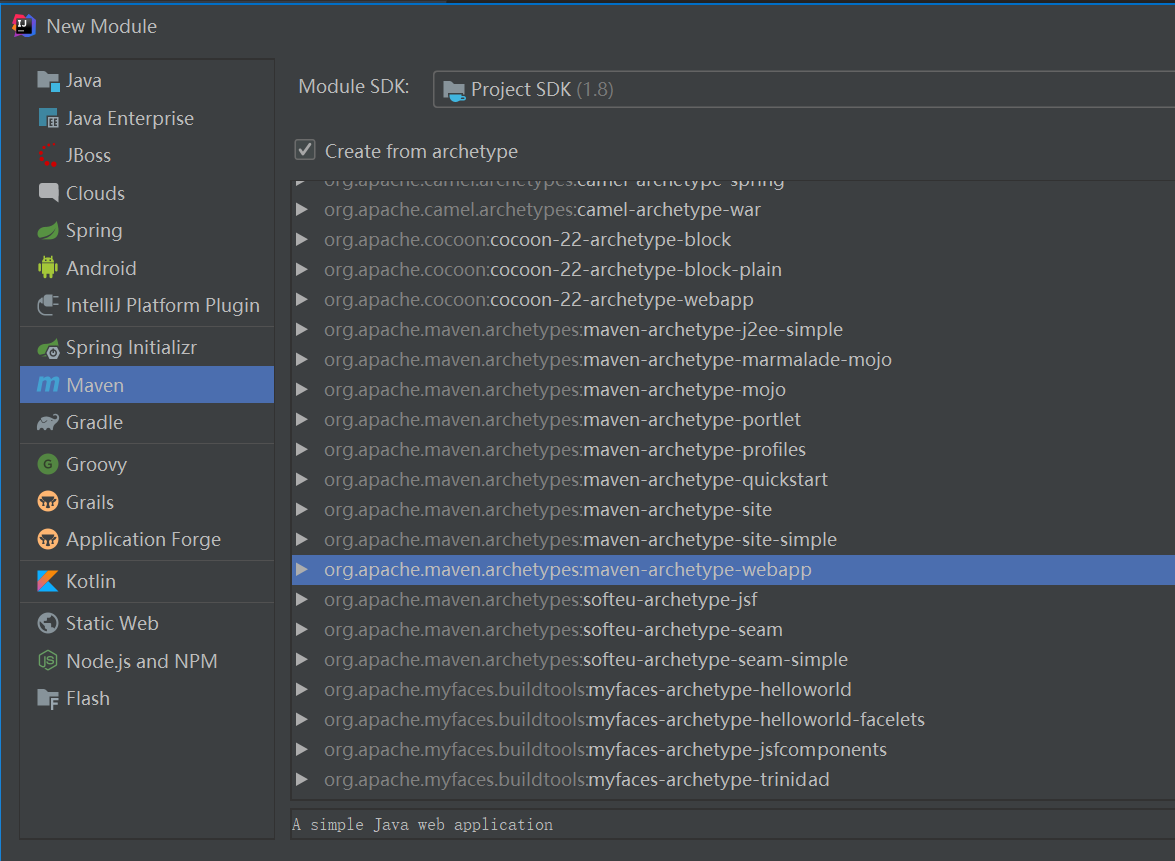This screenshot has width=1175, height=861.
Task: Select maven-archetype-portlet archetype
Action: [733, 420]
